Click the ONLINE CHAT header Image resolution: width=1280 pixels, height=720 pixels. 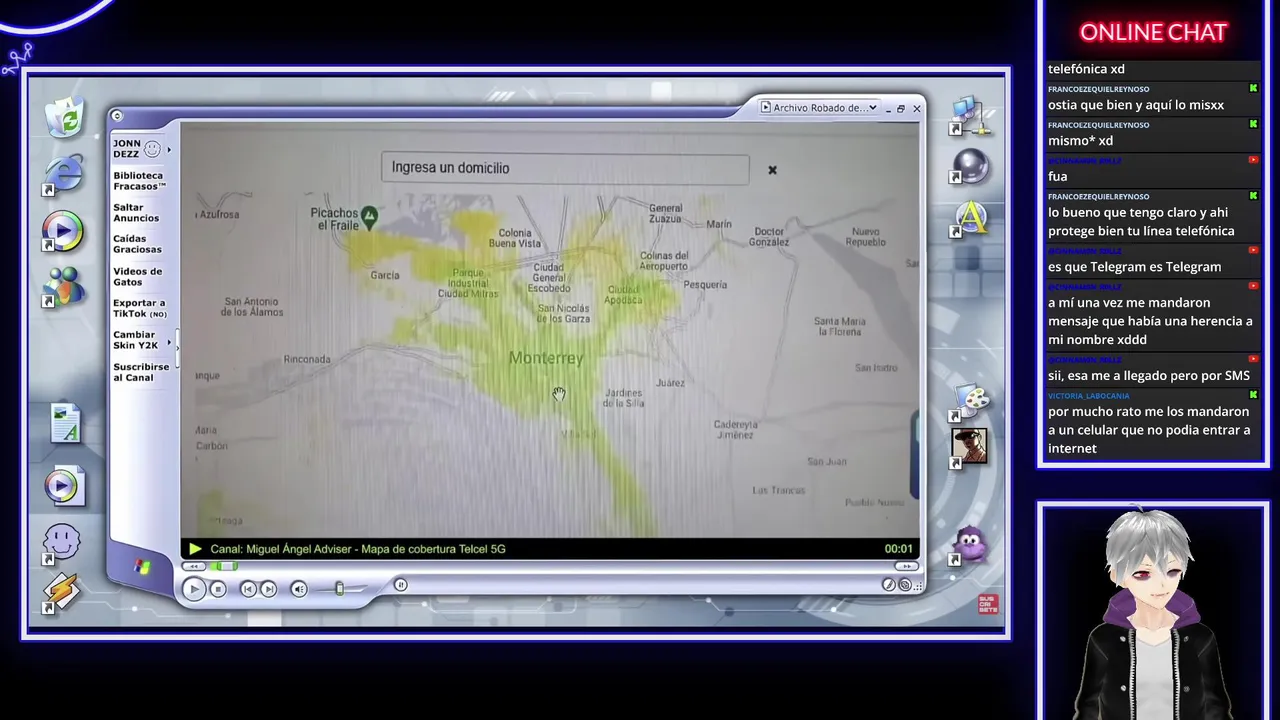pyautogui.click(x=1153, y=32)
